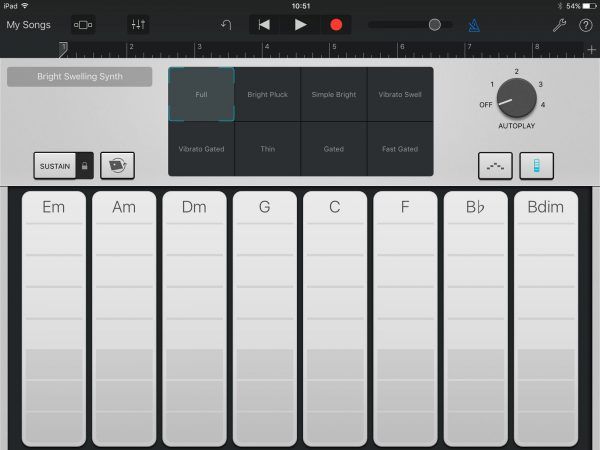Play the F chord strip
The width and height of the screenshot is (600, 450).
(x=405, y=318)
